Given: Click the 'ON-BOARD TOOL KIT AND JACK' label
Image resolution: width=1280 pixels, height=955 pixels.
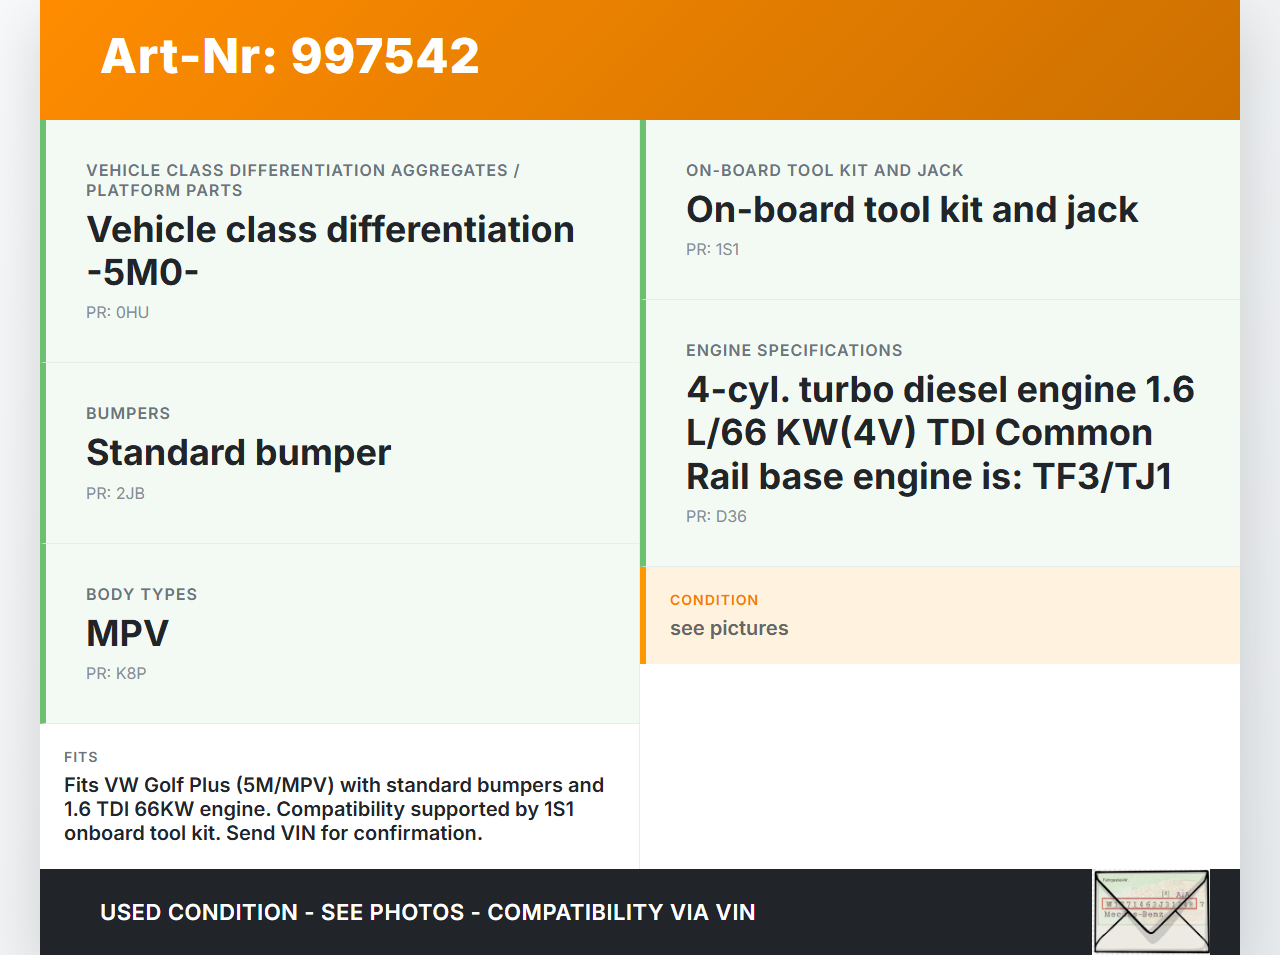Looking at the screenshot, I should point(824,170).
